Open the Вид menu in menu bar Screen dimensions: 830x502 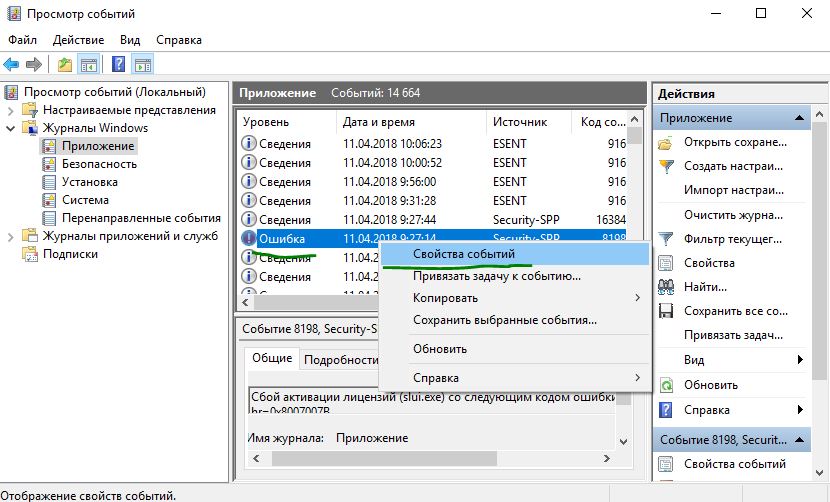(130, 40)
